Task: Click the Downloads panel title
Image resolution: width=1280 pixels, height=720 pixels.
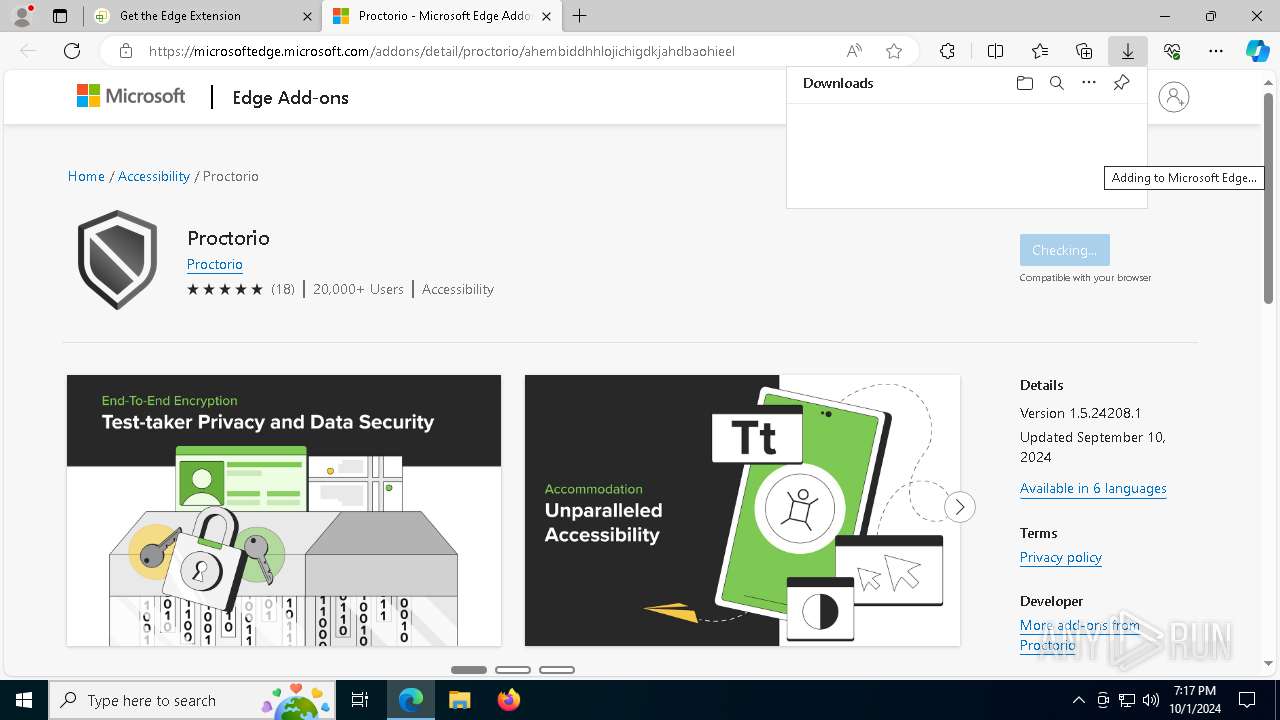Action: pyautogui.click(x=838, y=83)
